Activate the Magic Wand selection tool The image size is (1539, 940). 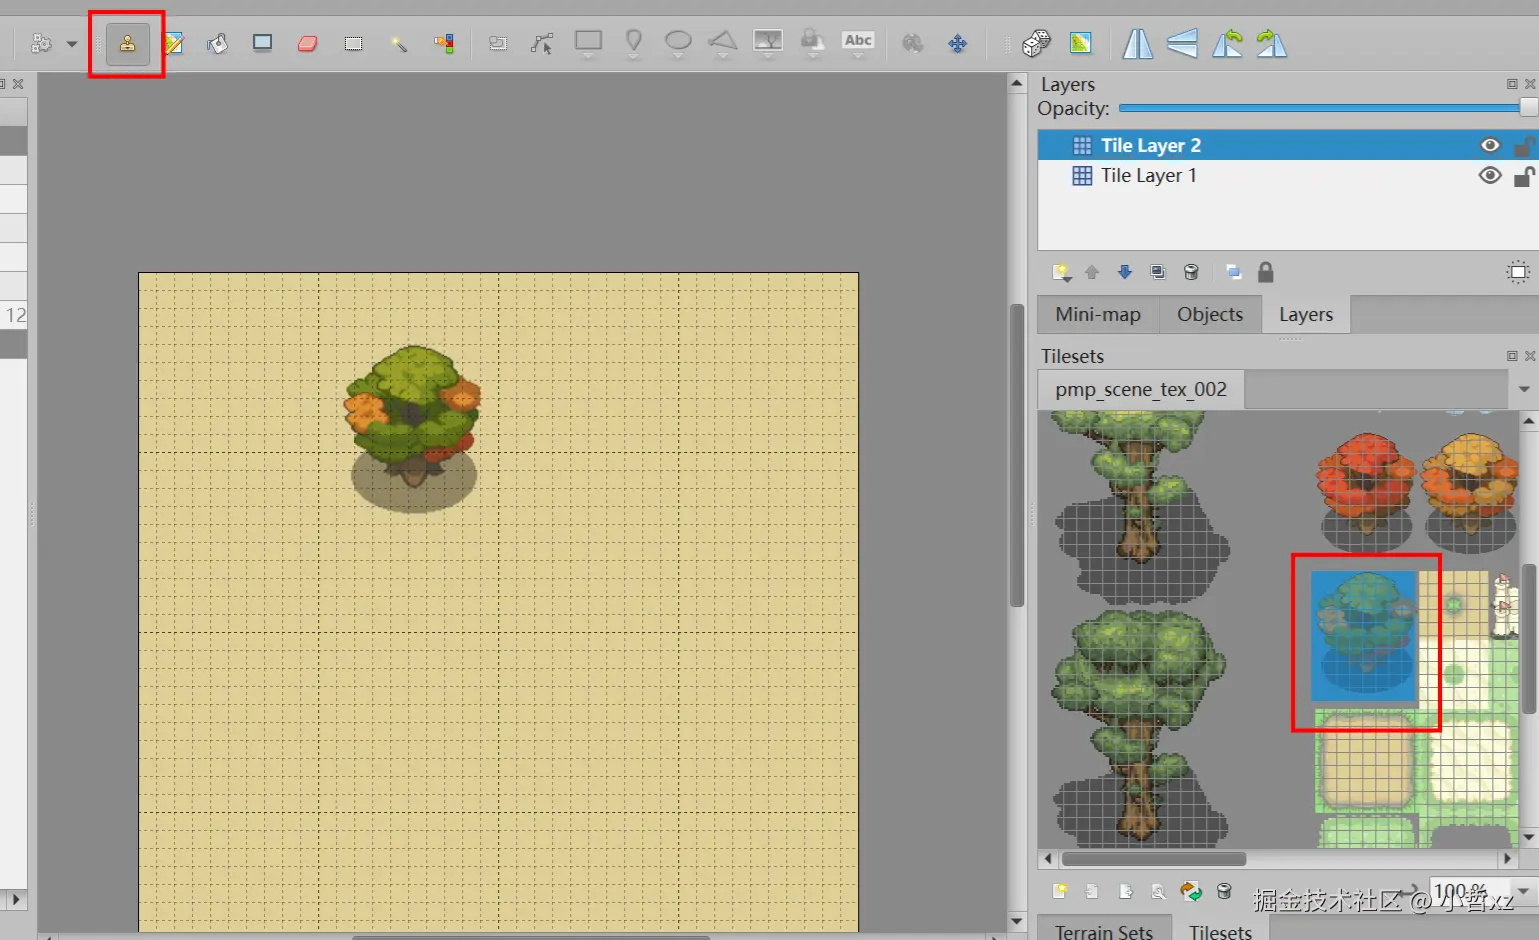(x=399, y=44)
